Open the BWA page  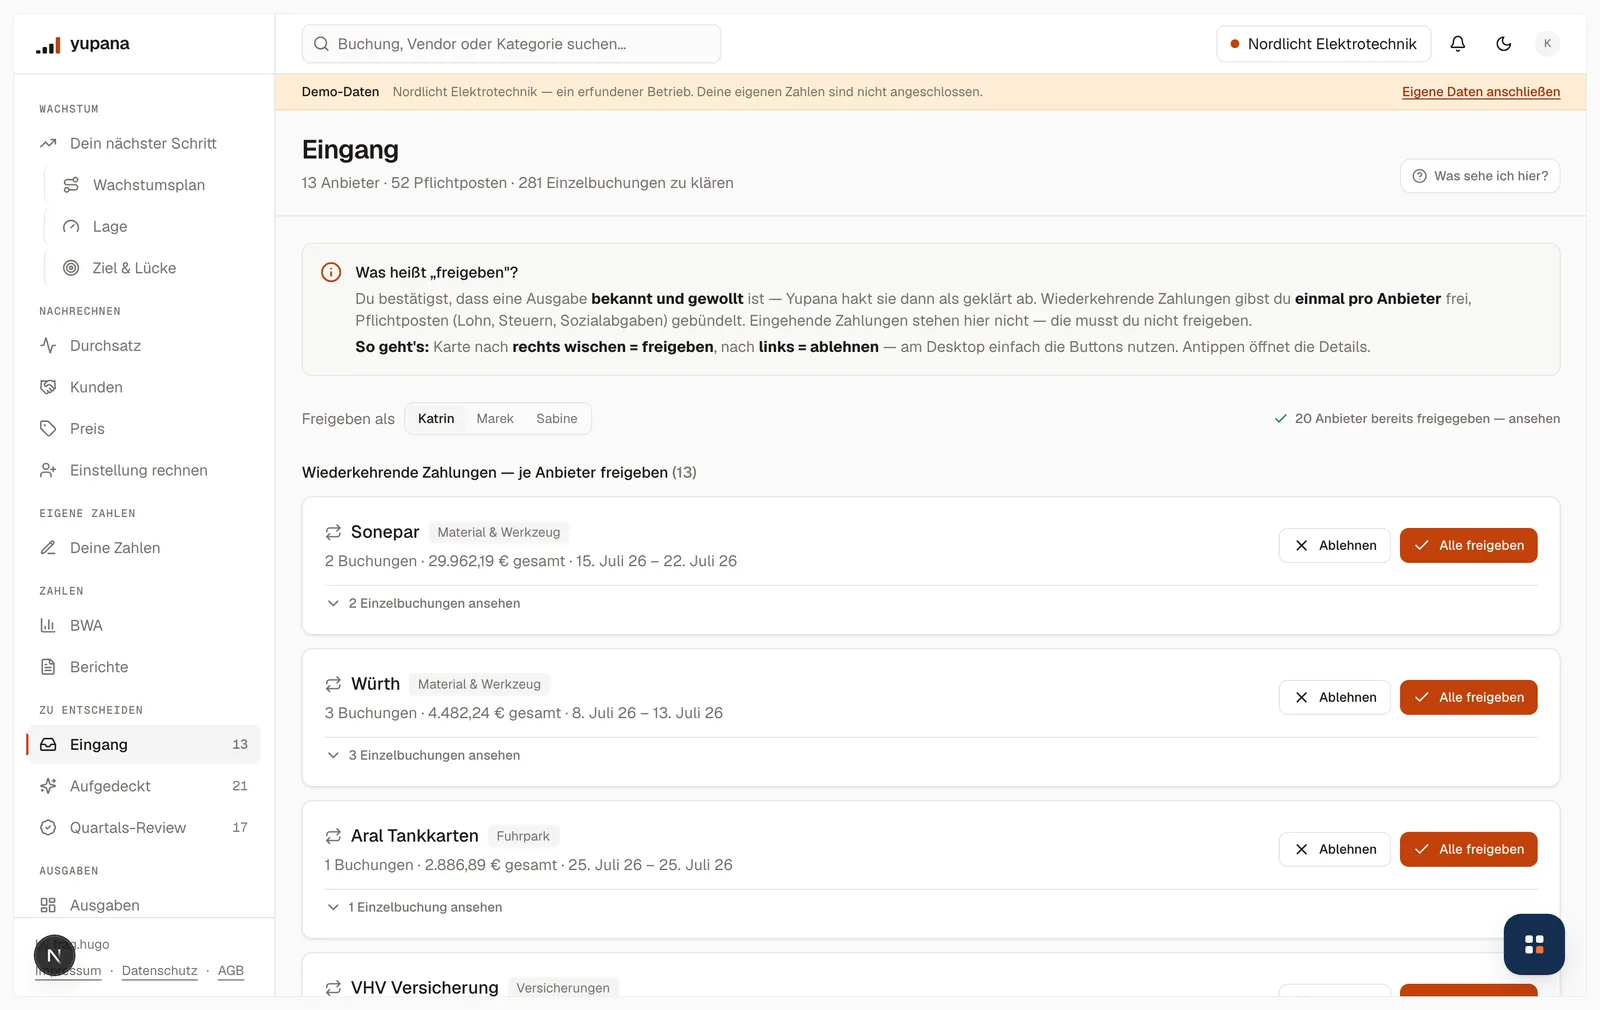tap(143, 626)
